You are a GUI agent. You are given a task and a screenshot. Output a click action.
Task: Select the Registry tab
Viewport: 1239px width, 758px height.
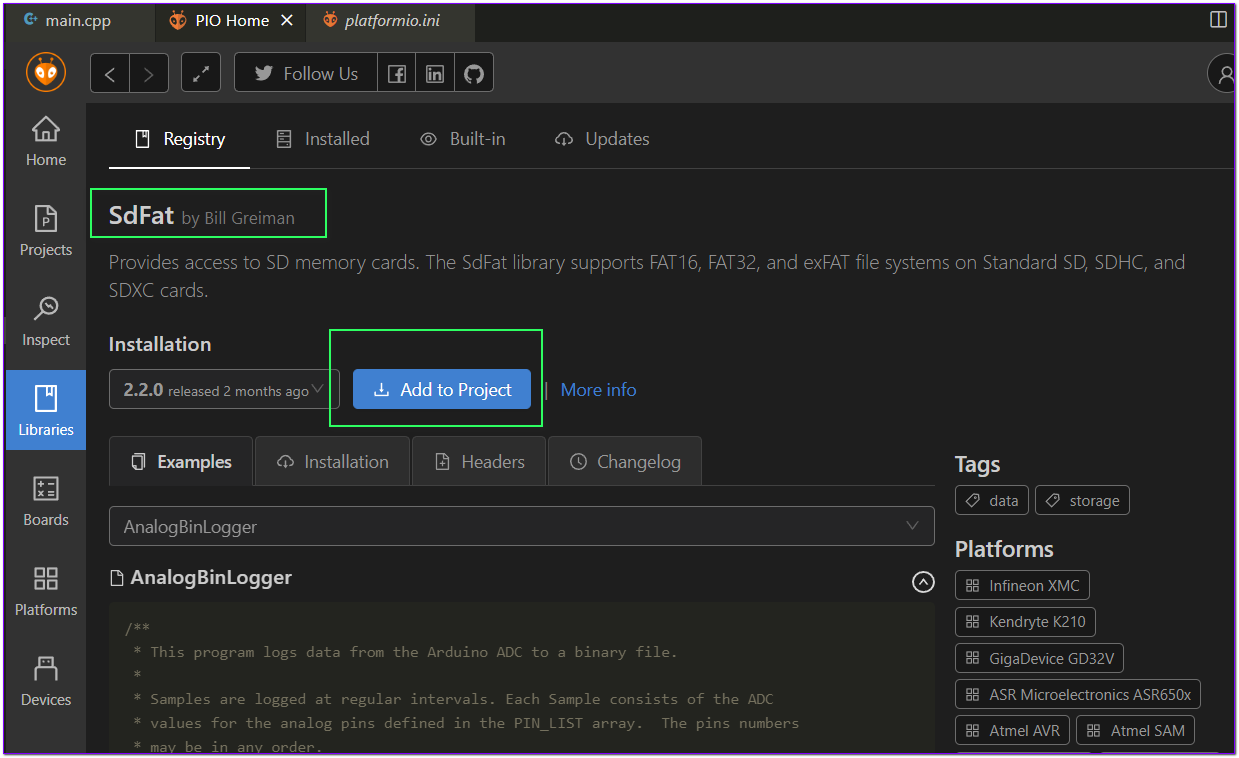[x=180, y=139]
